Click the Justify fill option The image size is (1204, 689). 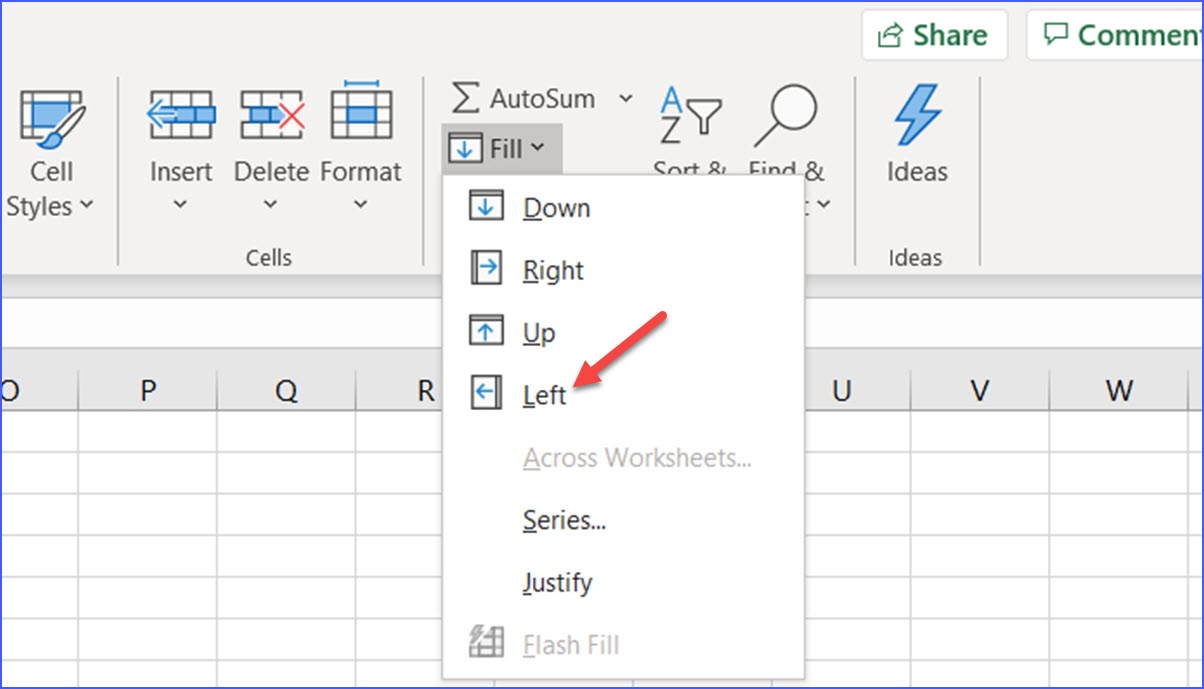point(557,582)
